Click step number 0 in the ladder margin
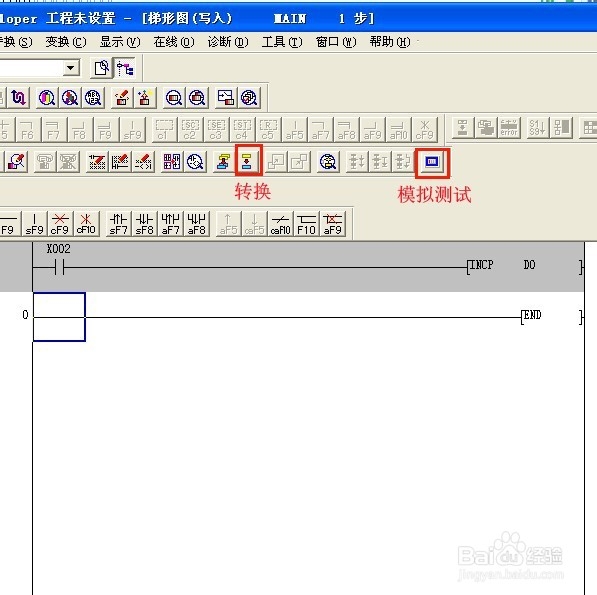Image resolution: width=597 pixels, height=595 pixels. click(x=25, y=315)
